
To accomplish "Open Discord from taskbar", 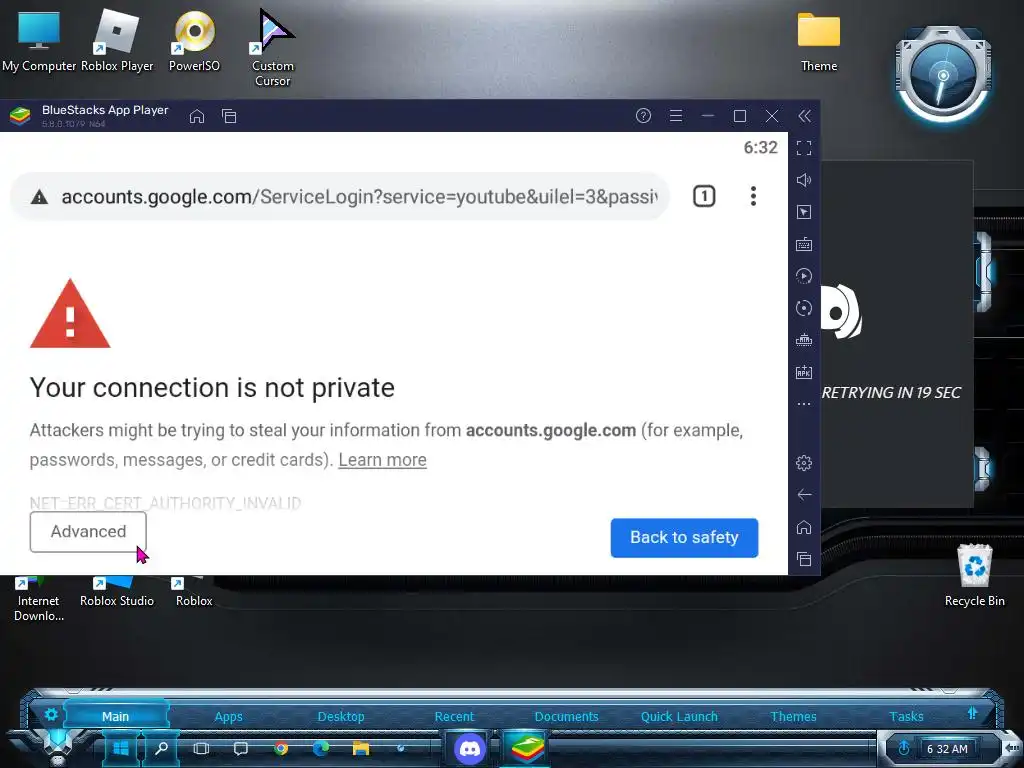I will 470,748.
